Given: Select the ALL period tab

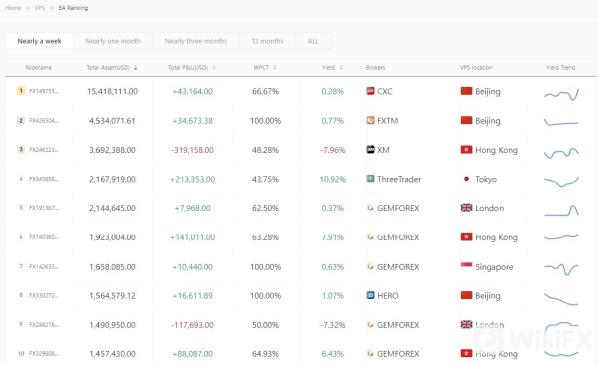Looking at the screenshot, I should coord(313,41).
